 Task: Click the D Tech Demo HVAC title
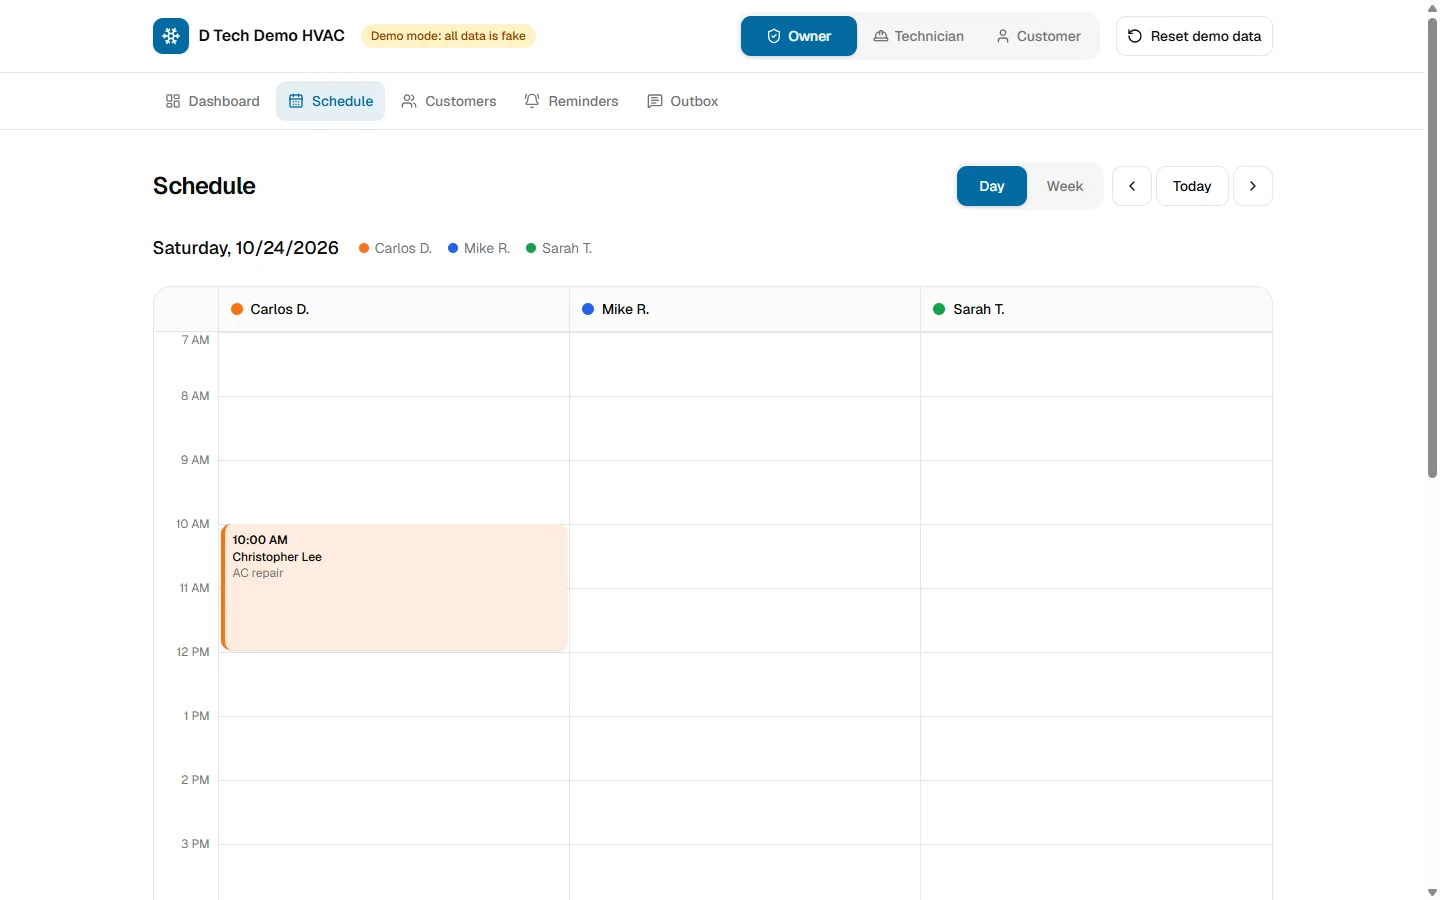click(x=272, y=36)
